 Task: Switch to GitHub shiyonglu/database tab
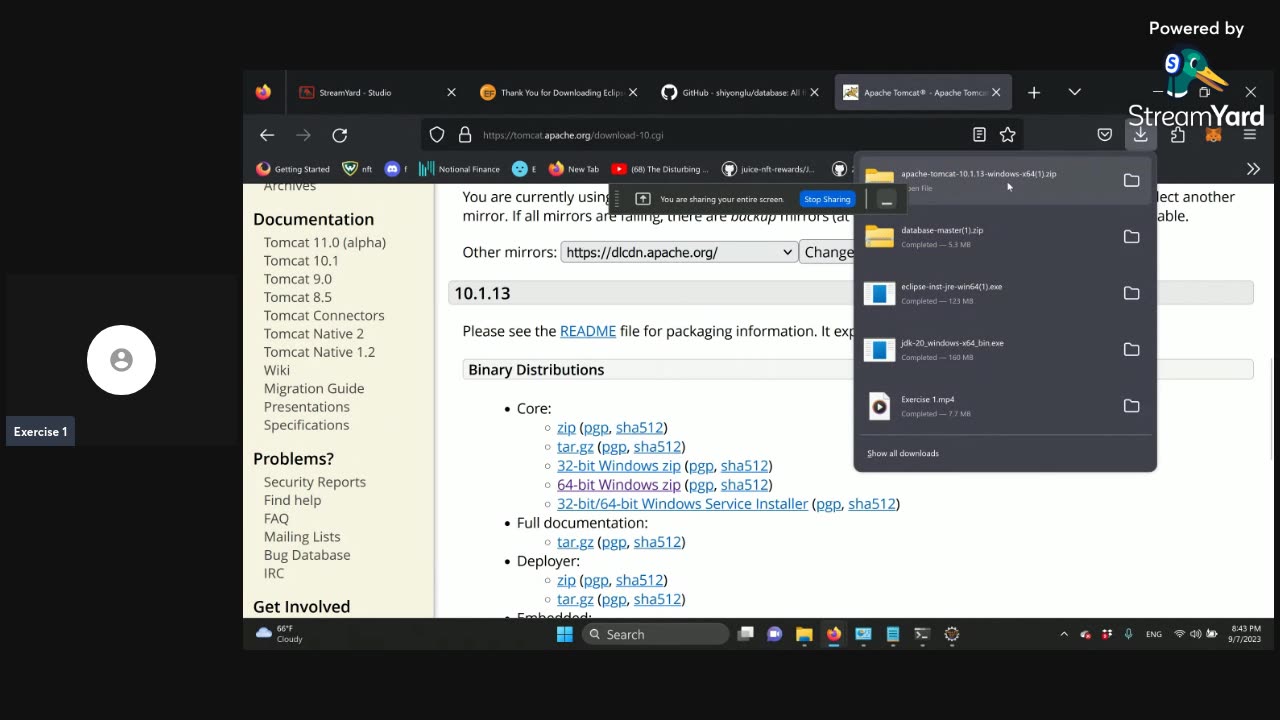(x=738, y=93)
